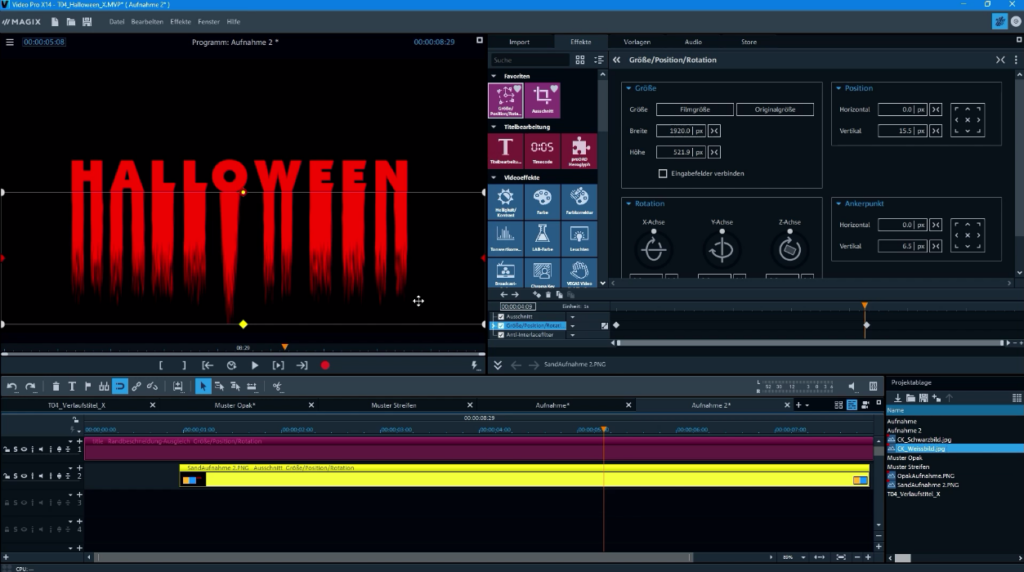Collapse the Ankerpunkt section triangle

839,204
